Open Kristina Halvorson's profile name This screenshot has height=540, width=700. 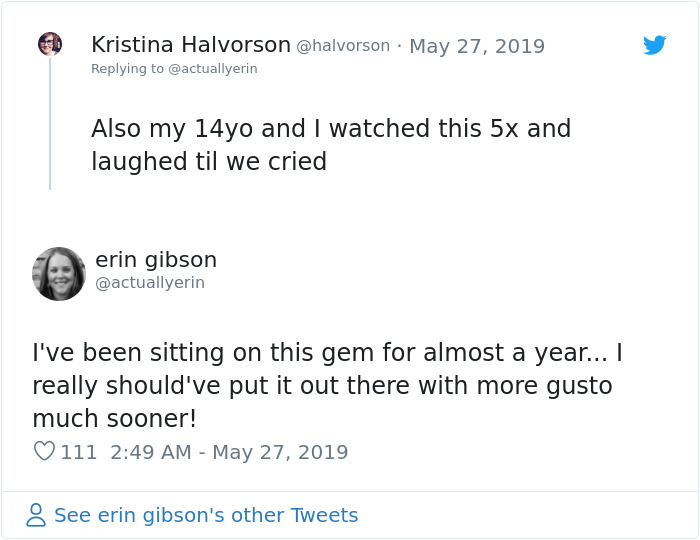190,45
